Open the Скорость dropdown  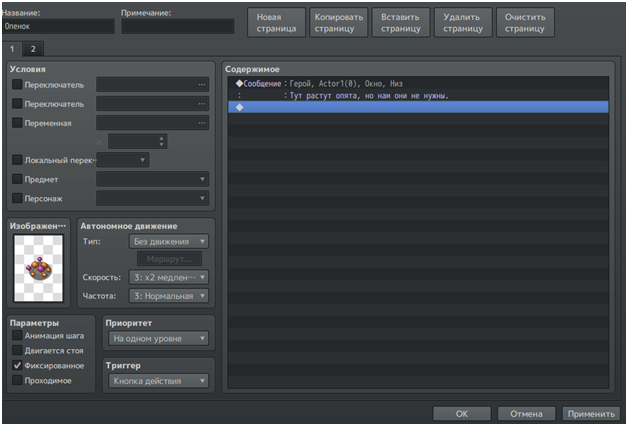coord(168,277)
